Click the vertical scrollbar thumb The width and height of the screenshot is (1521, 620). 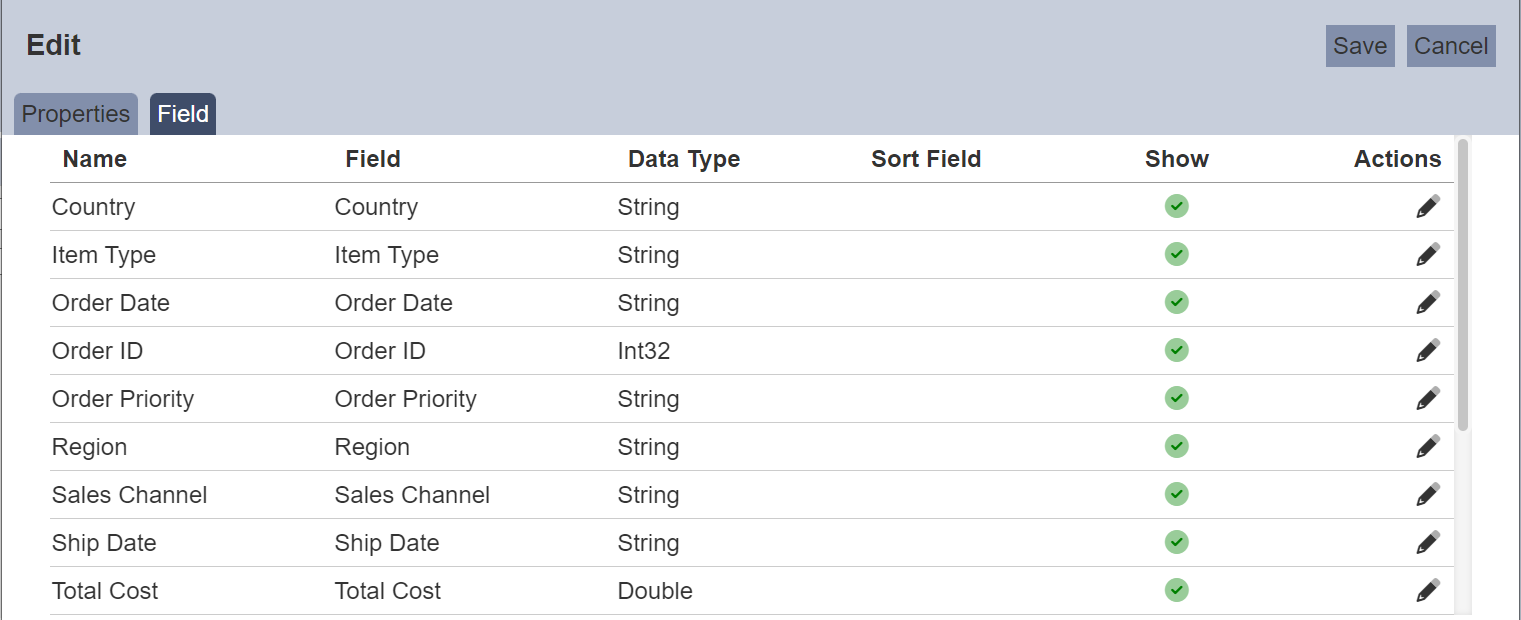1463,285
